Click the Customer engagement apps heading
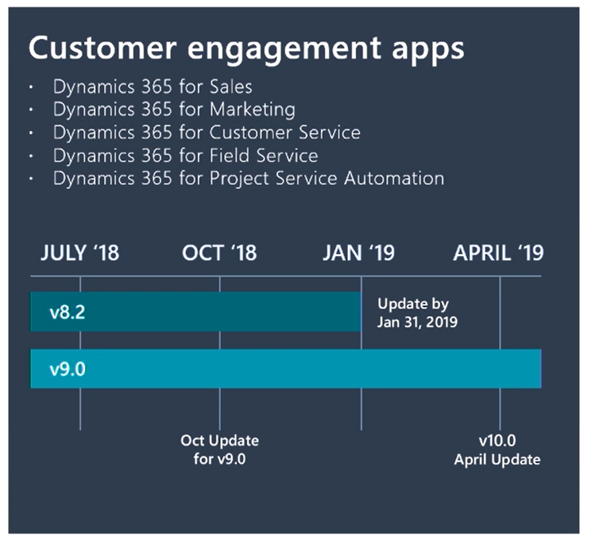 point(246,49)
